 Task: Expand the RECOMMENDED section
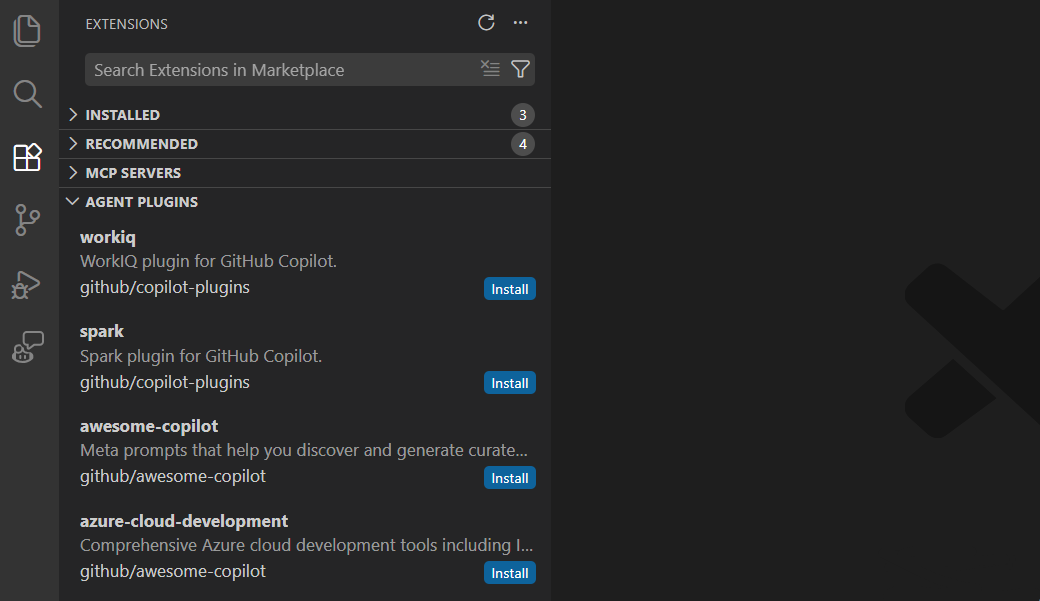coord(140,143)
